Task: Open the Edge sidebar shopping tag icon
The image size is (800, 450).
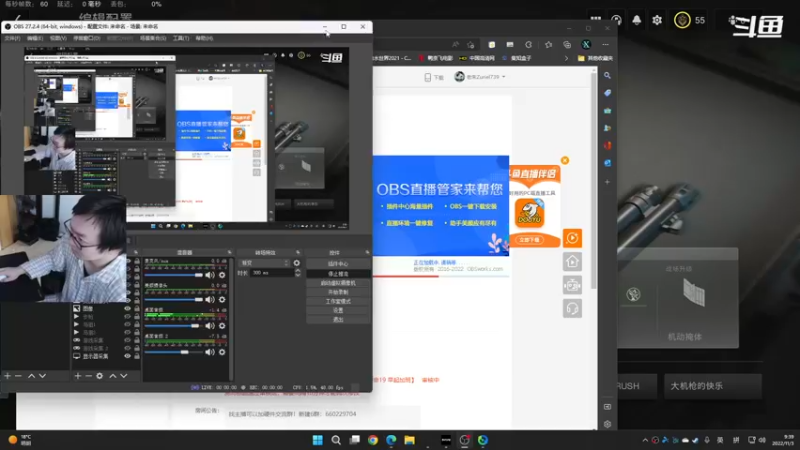Action: (607, 93)
